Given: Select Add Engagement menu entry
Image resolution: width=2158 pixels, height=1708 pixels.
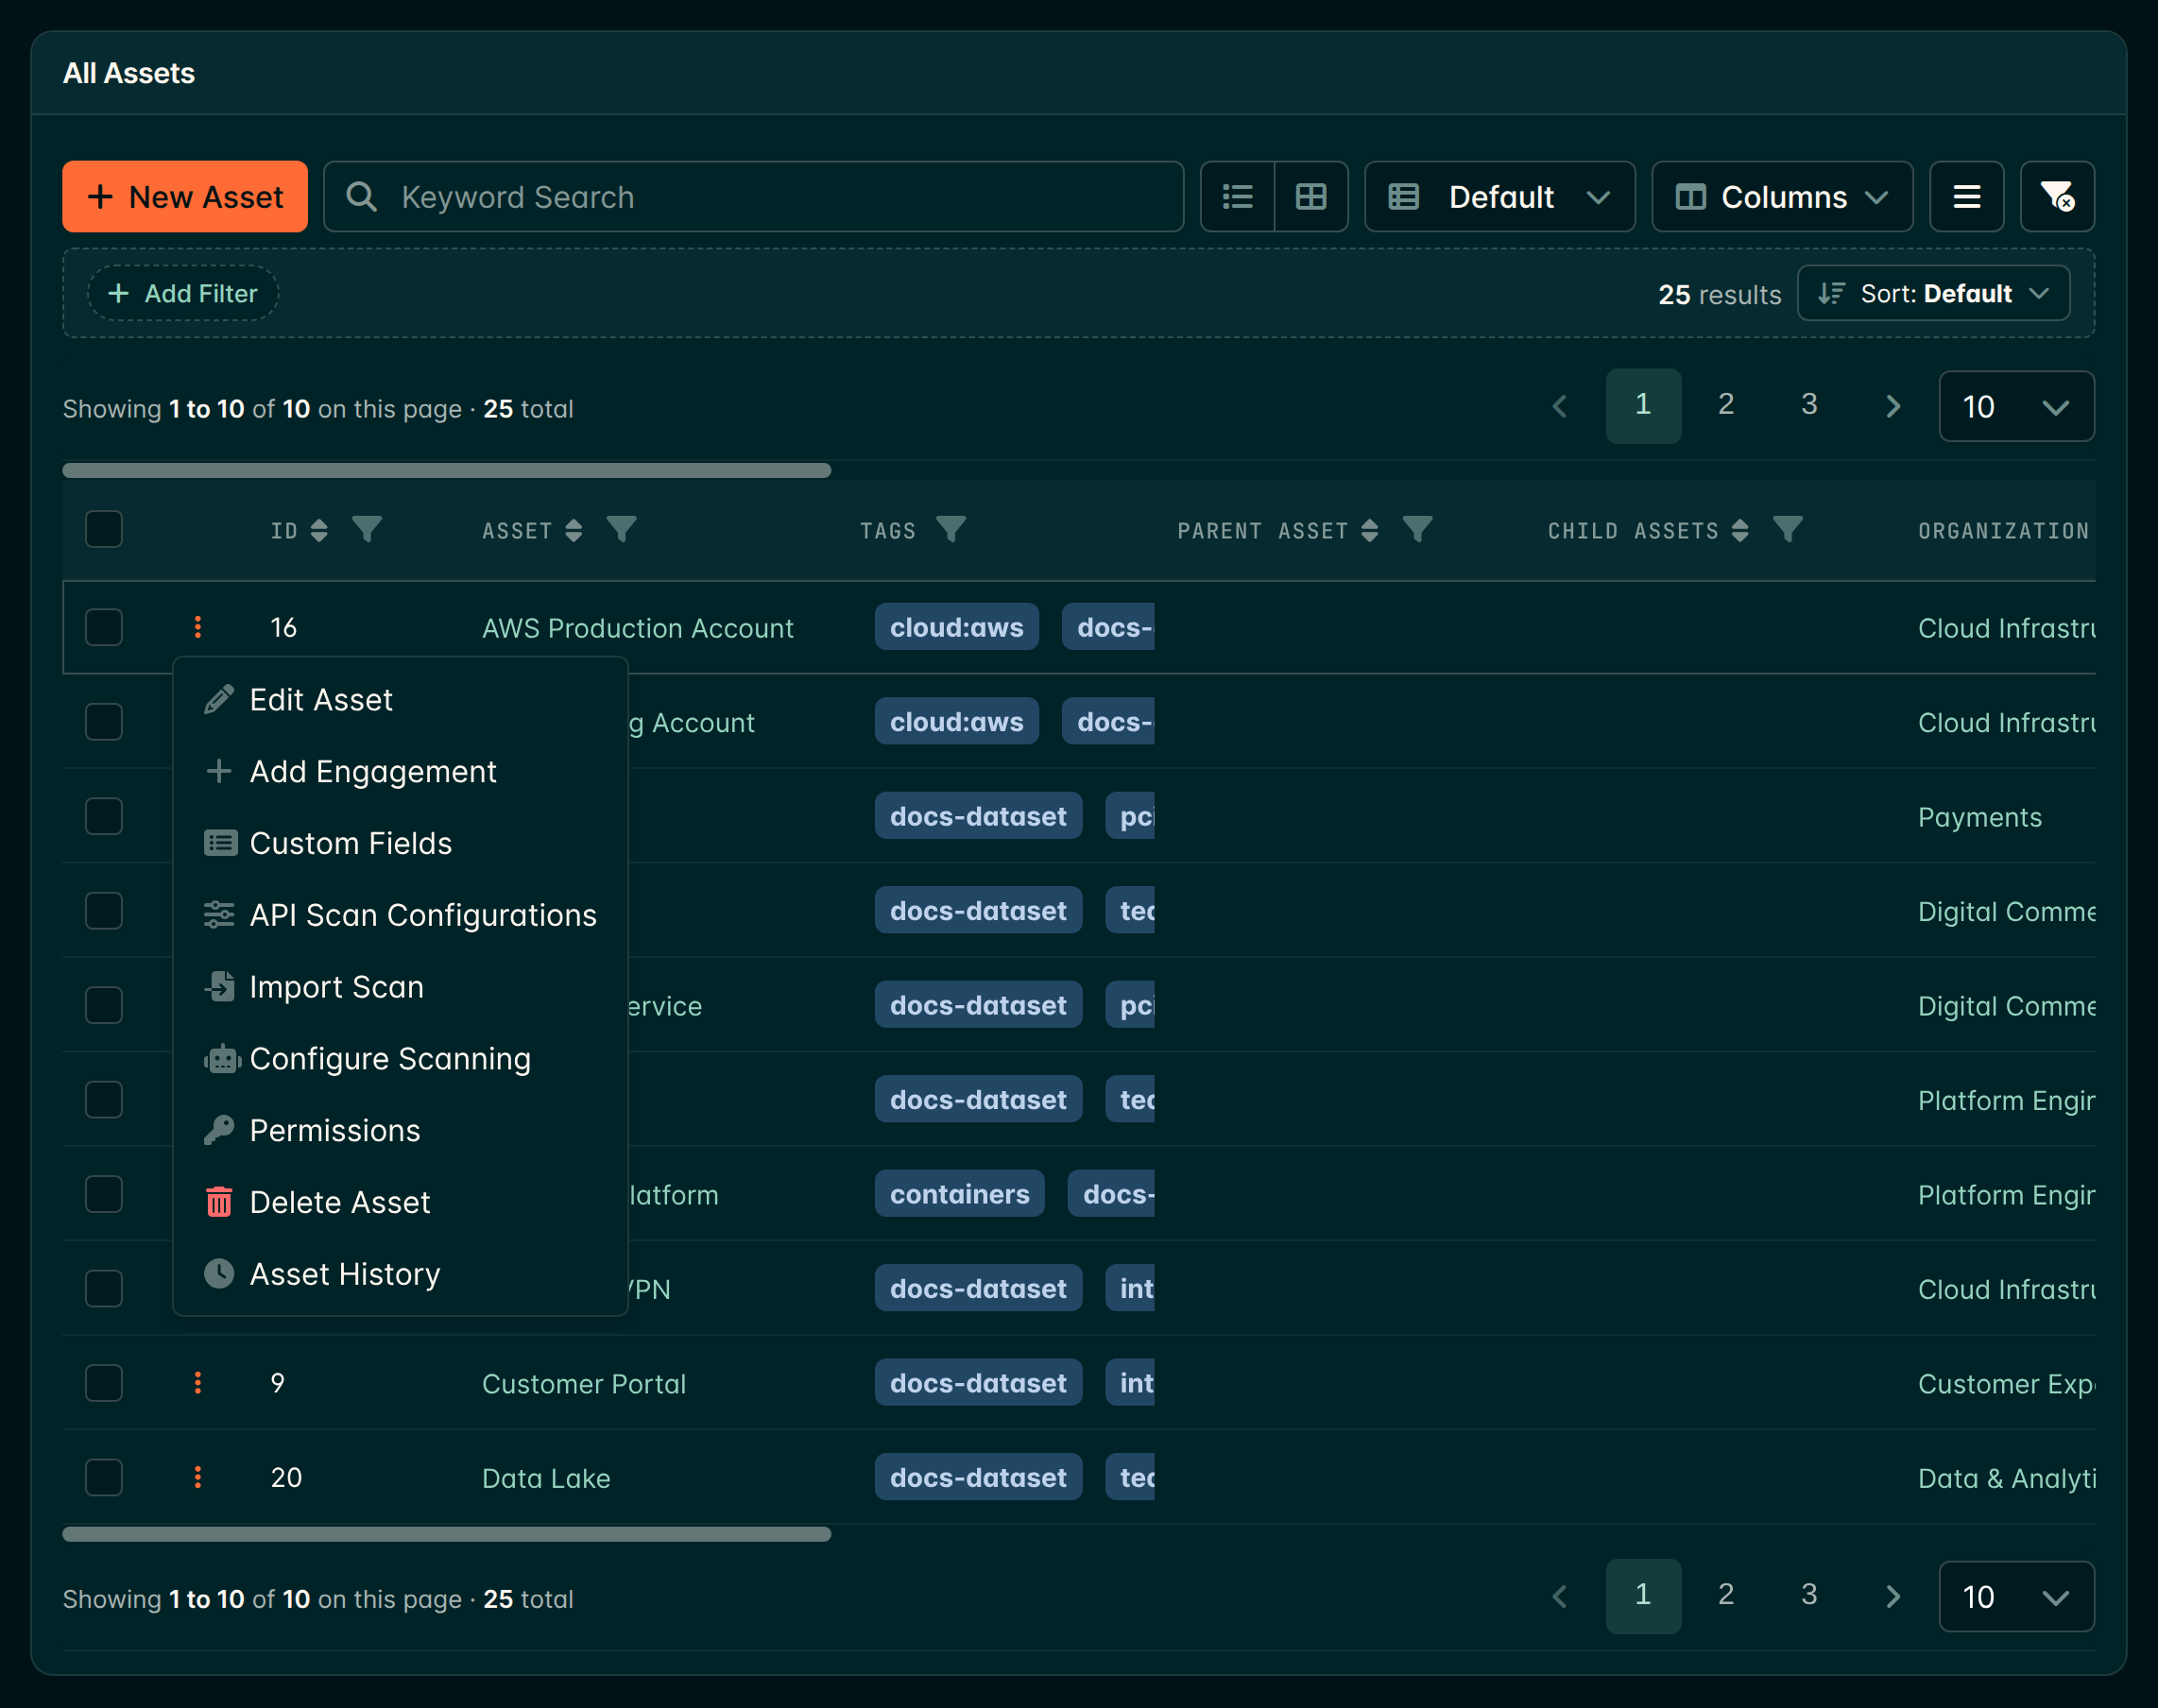Looking at the screenshot, I should pos(400,772).
